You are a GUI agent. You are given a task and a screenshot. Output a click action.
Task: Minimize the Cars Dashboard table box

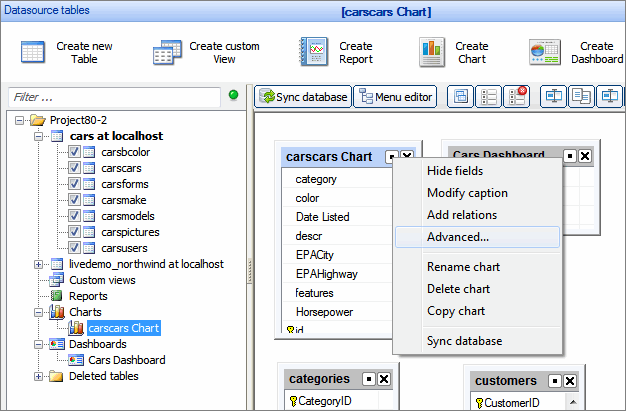(x=570, y=156)
